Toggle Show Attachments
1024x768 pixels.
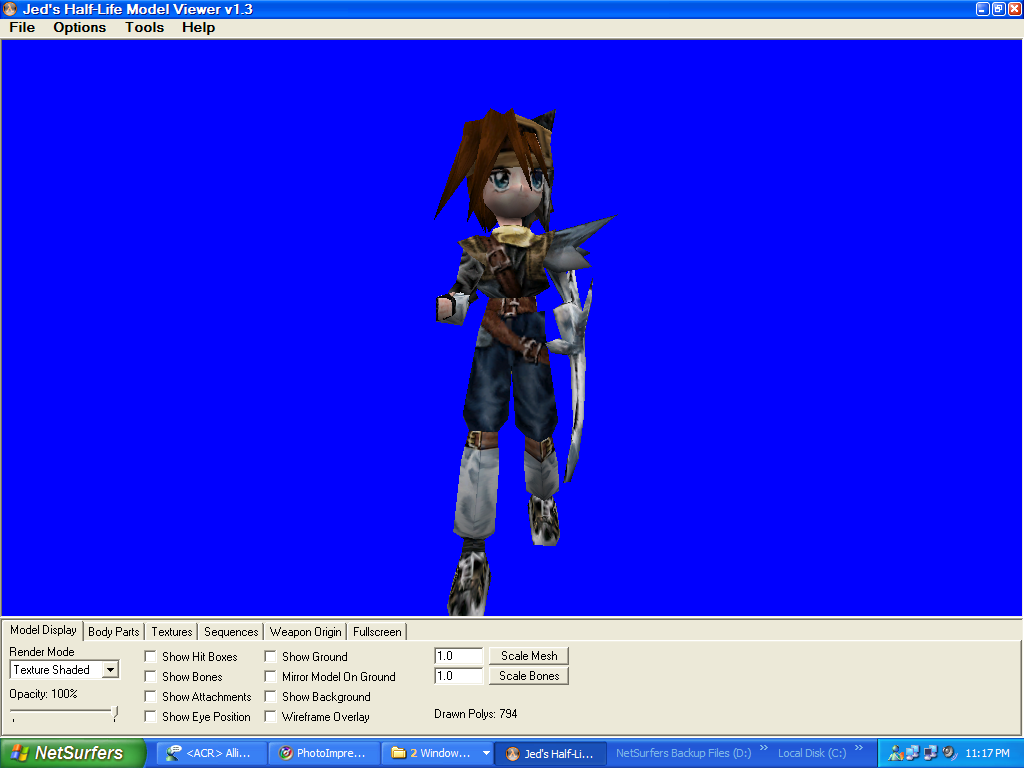click(150, 697)
